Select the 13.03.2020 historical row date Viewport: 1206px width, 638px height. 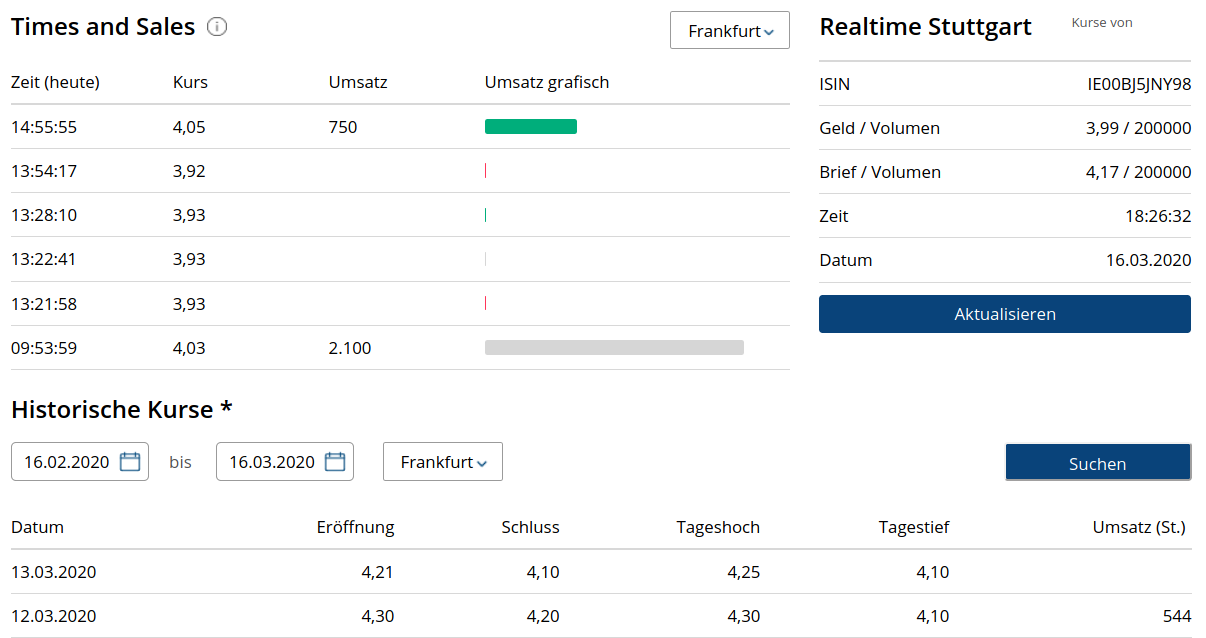click(54, 572)
